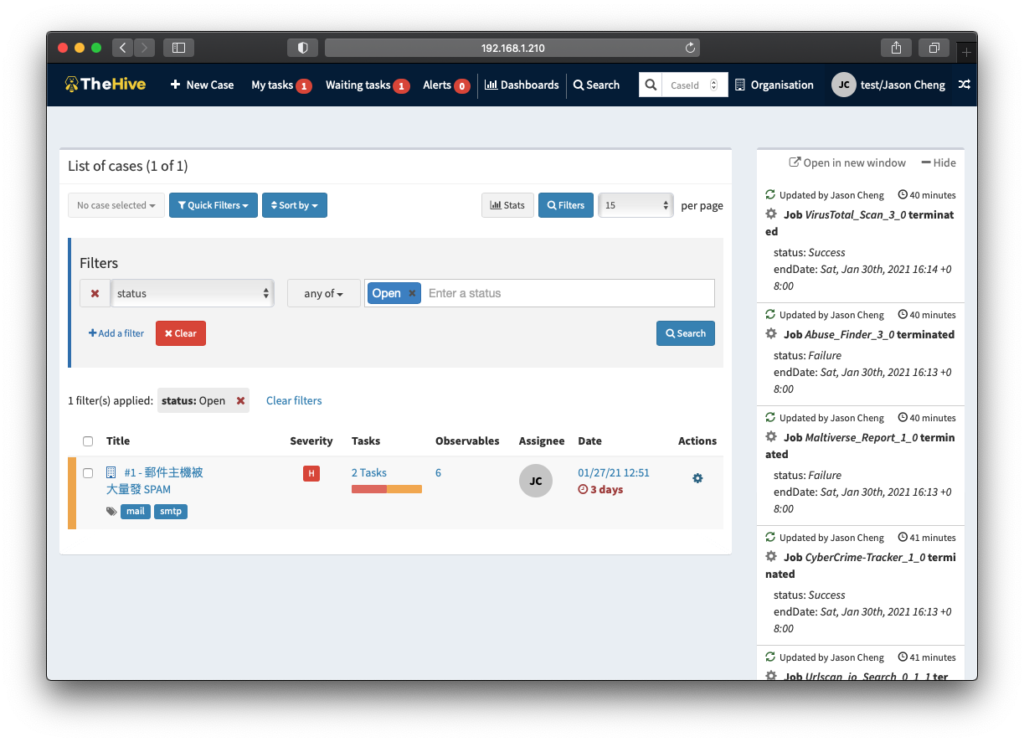Click the JC avatar in the navbar
The height and width of the screenshot is (742, 1024).
pyautogui.click(x=844, y=85)
